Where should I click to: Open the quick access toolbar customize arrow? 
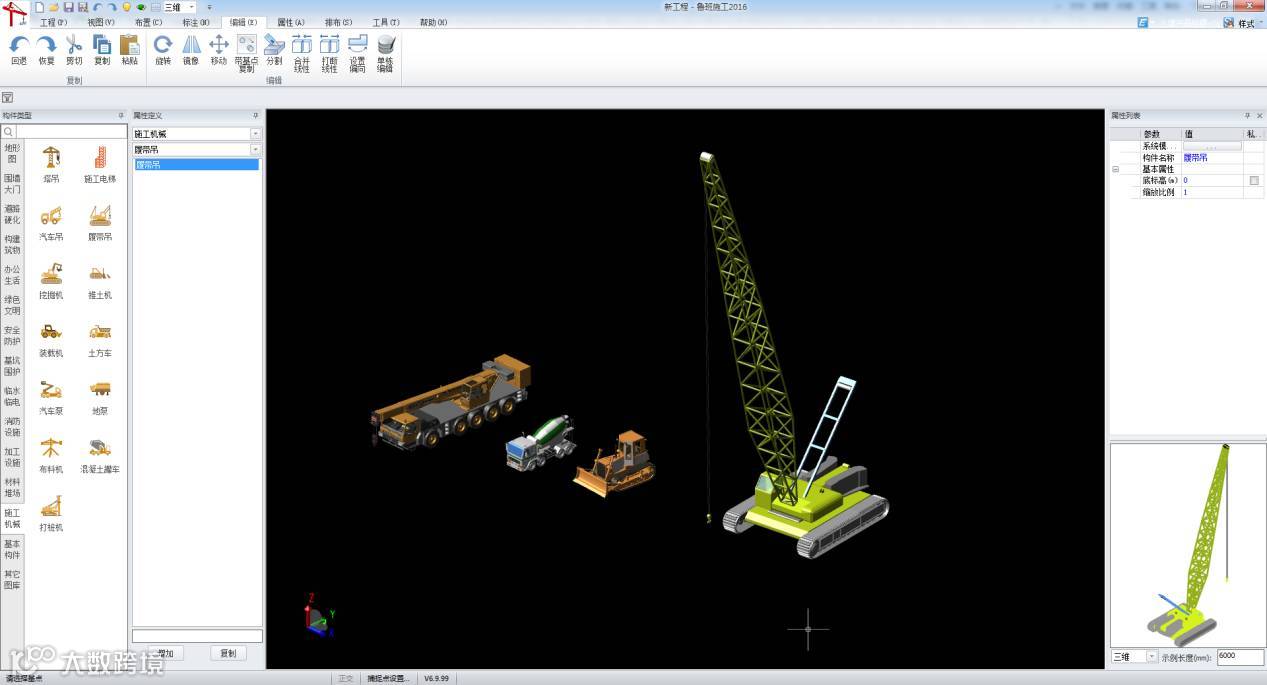point(209,7)
